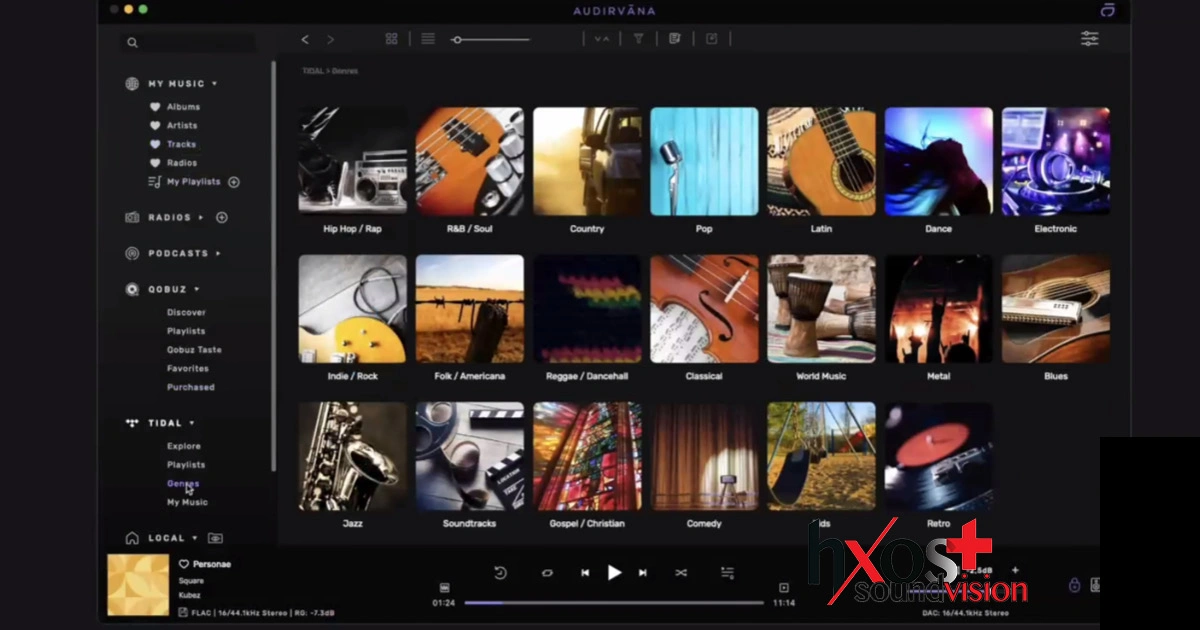Open Qobuz Discover page
The width and height of the screenshot is (1200, 630).
pyautogui.click(x=186, y=312)
